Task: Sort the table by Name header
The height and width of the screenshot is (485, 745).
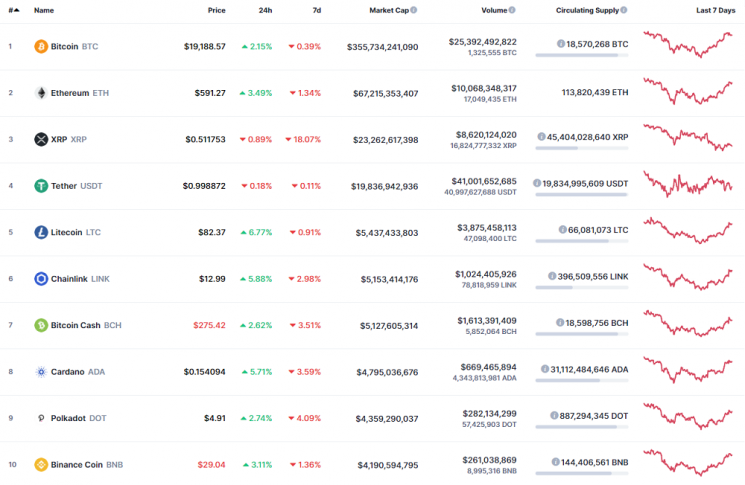Action: click(44, 10)
